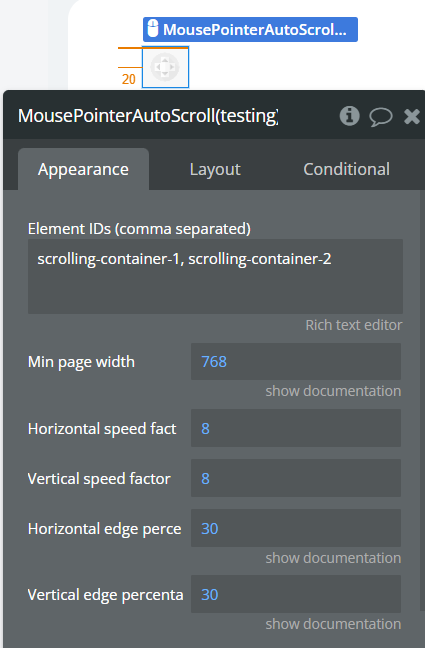Edit the Horizontal edge percentage field
Image resolution: width=425 pixels, height=648 pixels.
point(296,528)
